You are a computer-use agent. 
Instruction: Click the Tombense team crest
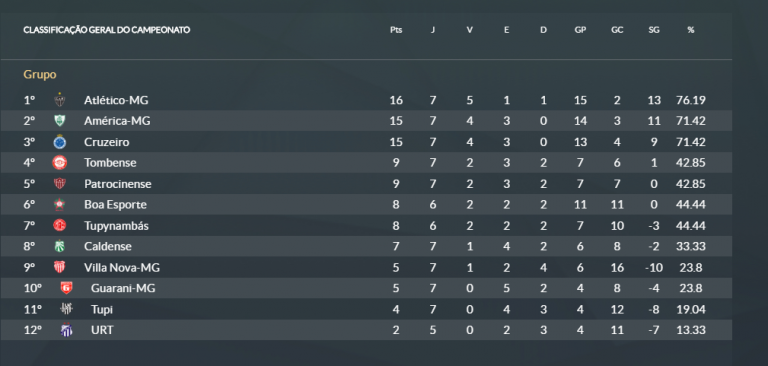[x=60, y=162]
